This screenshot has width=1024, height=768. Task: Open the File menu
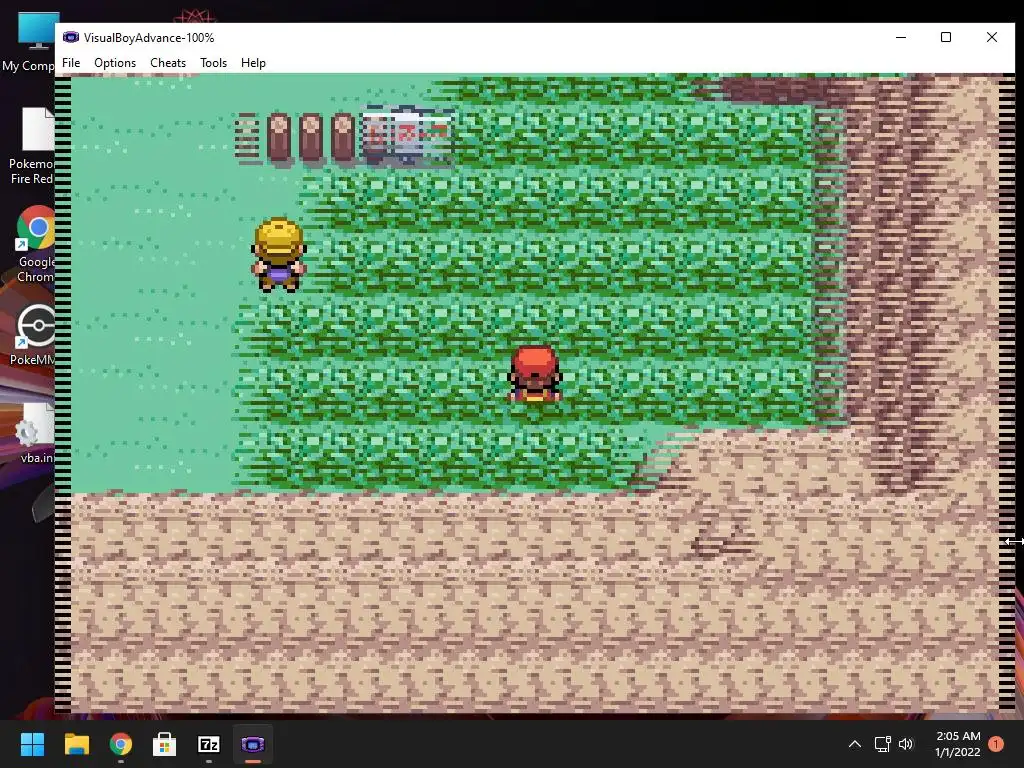point(71,63)
